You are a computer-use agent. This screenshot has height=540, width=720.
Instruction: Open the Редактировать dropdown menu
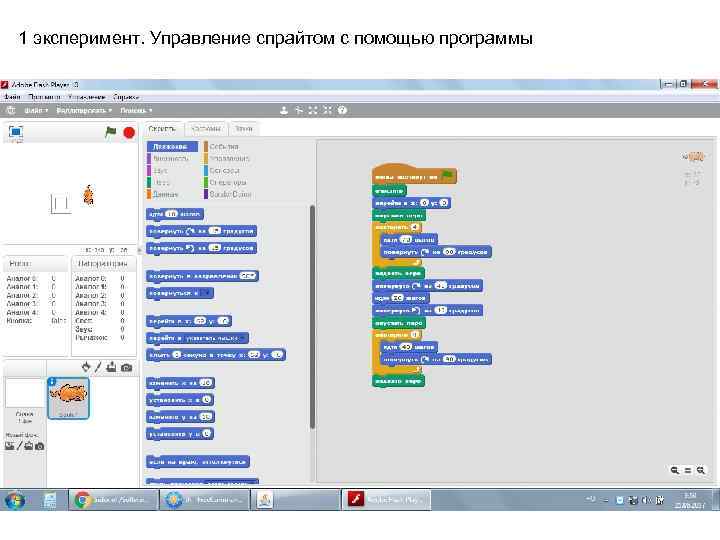84,110
